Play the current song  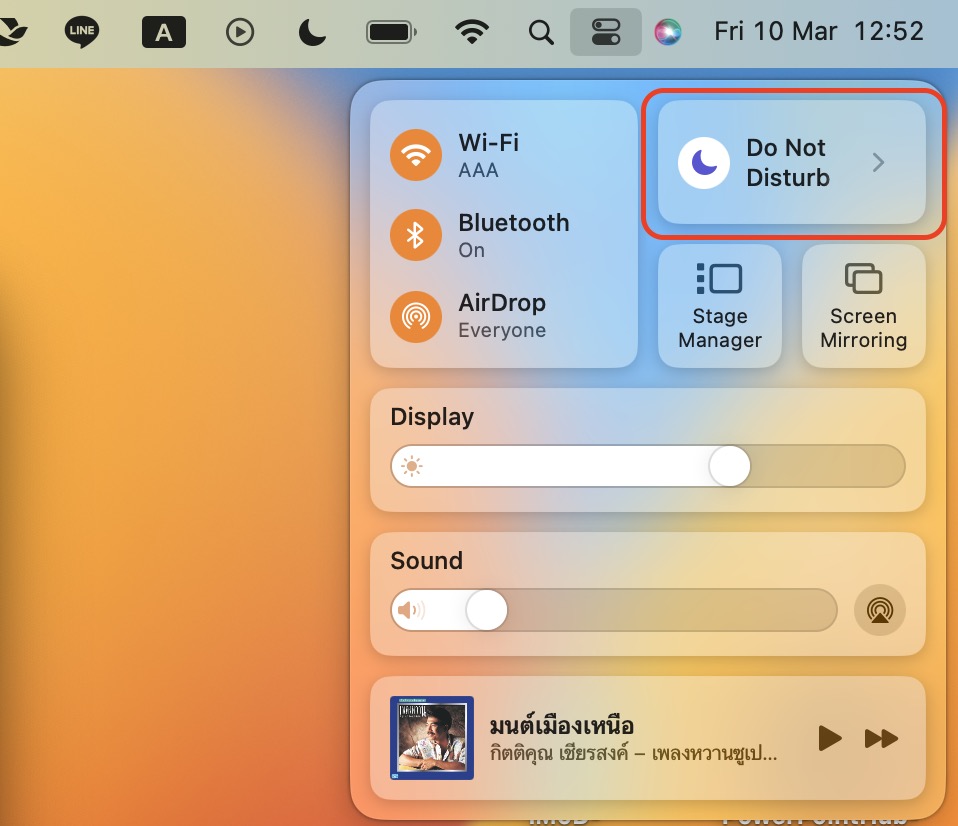(x=829, y=739)
